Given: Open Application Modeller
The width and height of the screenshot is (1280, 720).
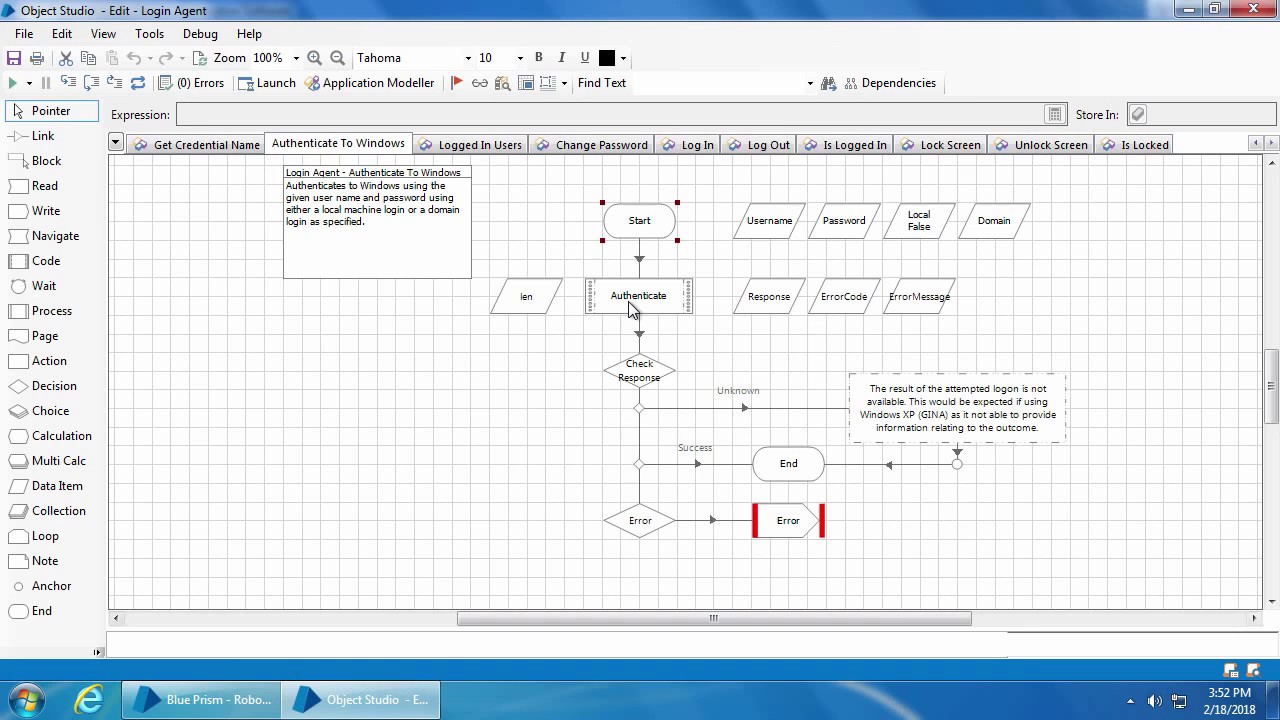Looking at the screenshot, I should [x=369, y=83].
